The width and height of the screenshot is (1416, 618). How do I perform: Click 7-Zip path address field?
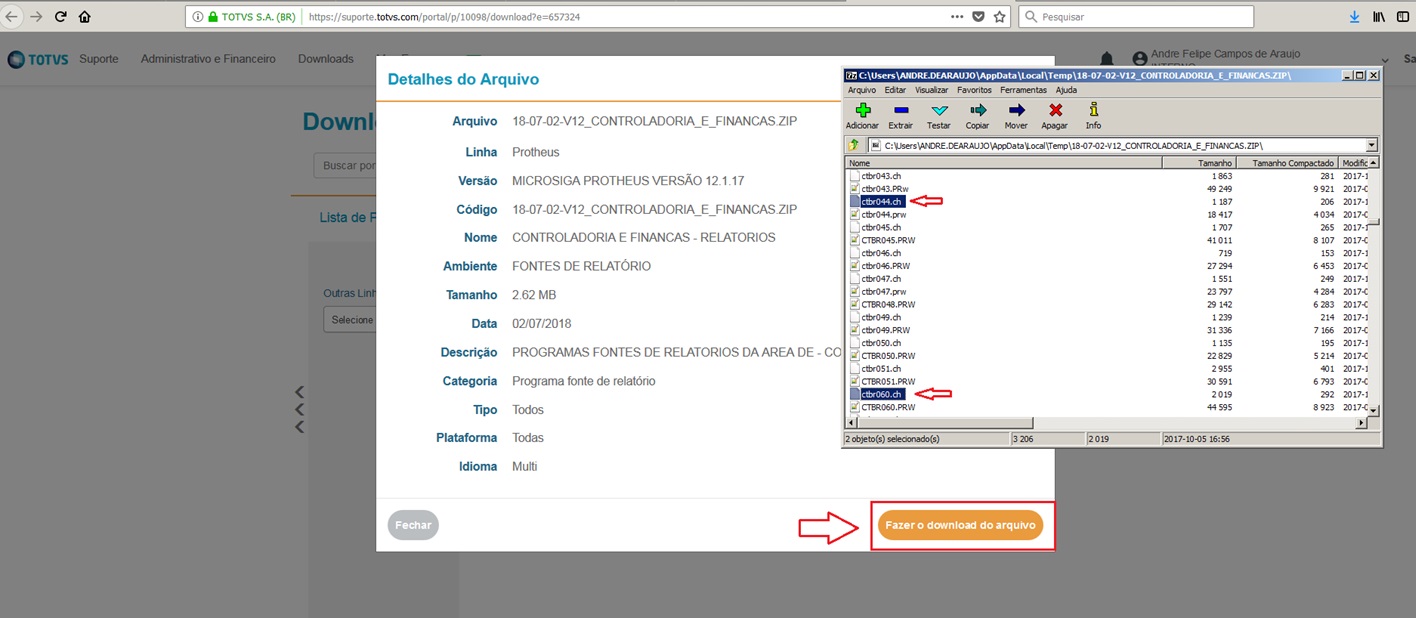1122,146
